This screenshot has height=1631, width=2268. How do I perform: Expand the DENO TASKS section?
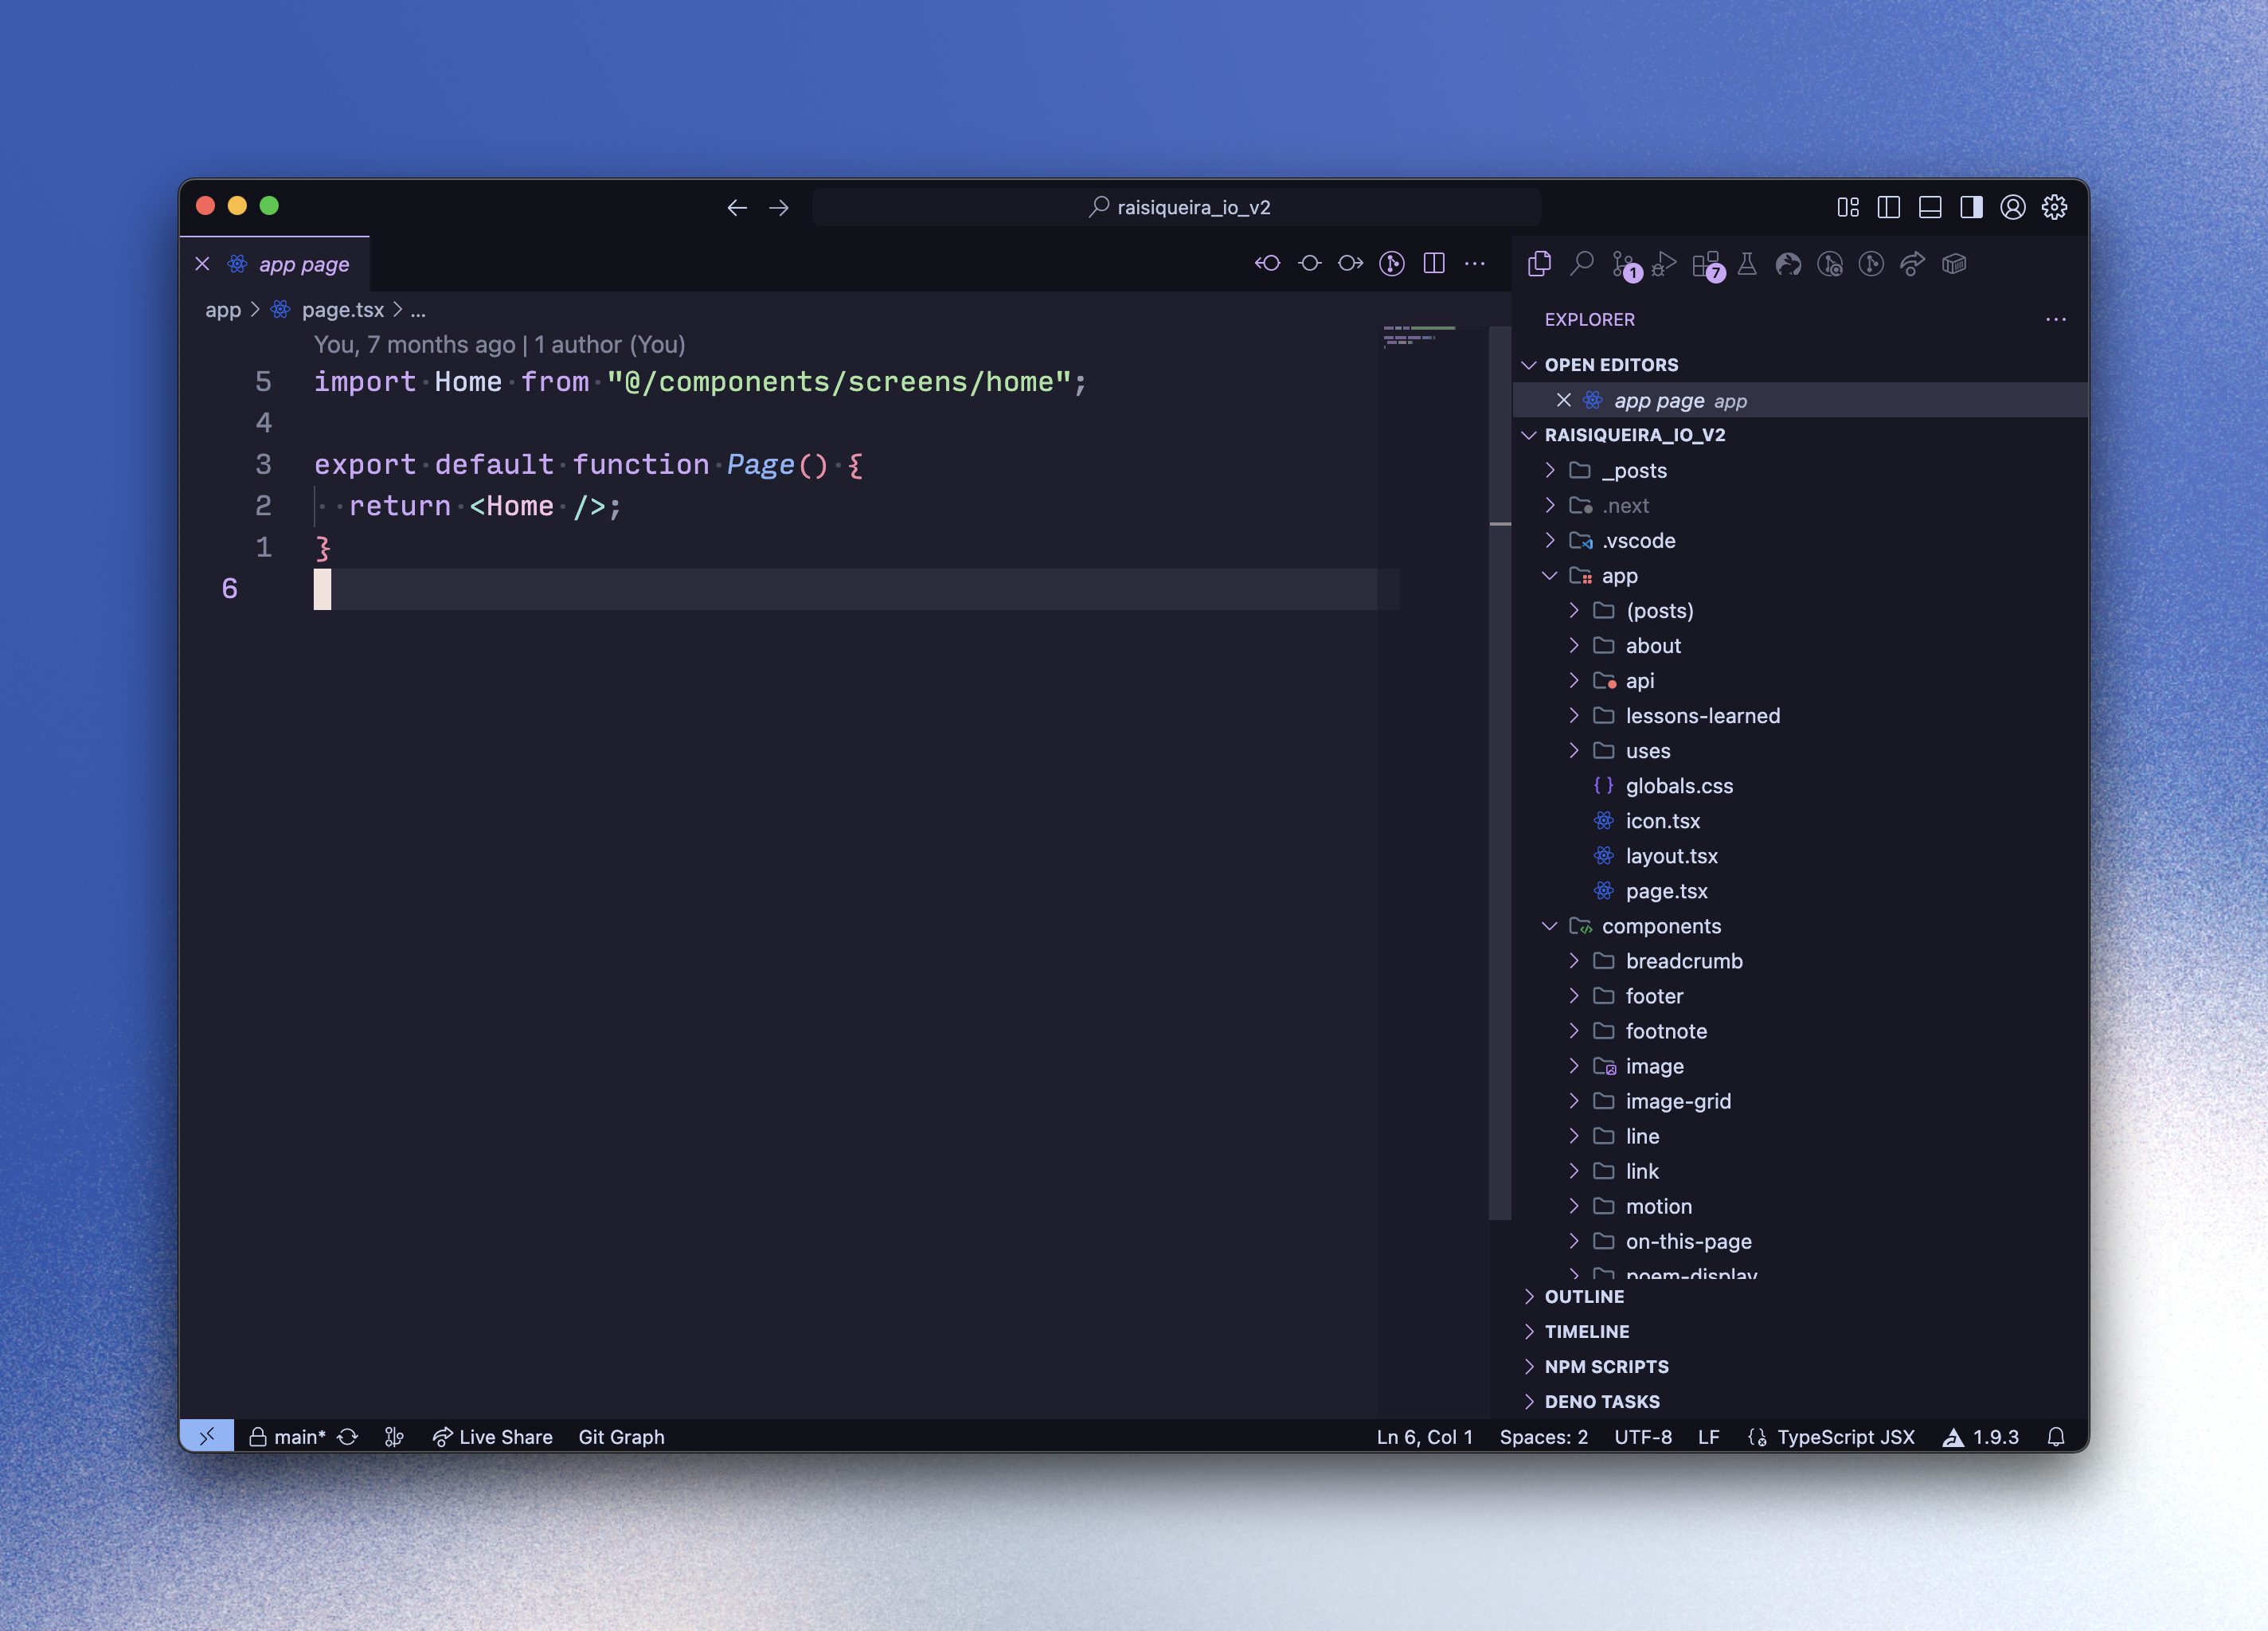tap(1800, 1401)
